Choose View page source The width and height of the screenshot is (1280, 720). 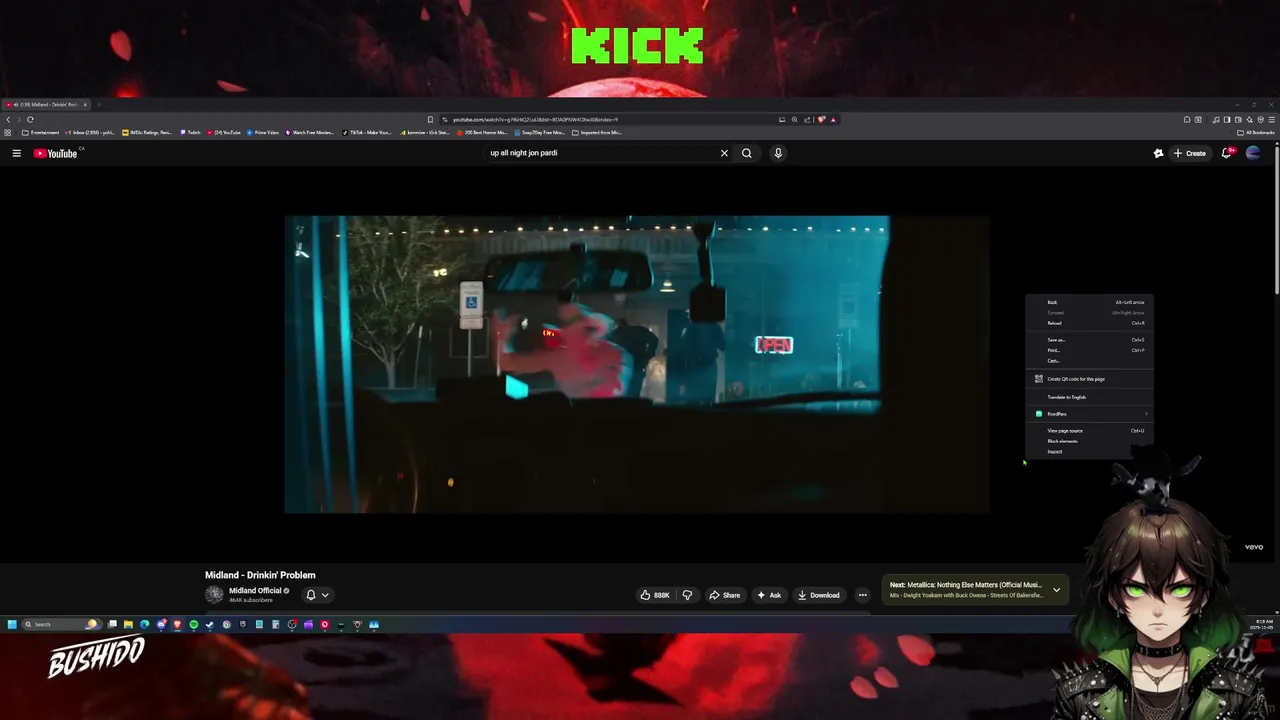[x=1088, y=431]
